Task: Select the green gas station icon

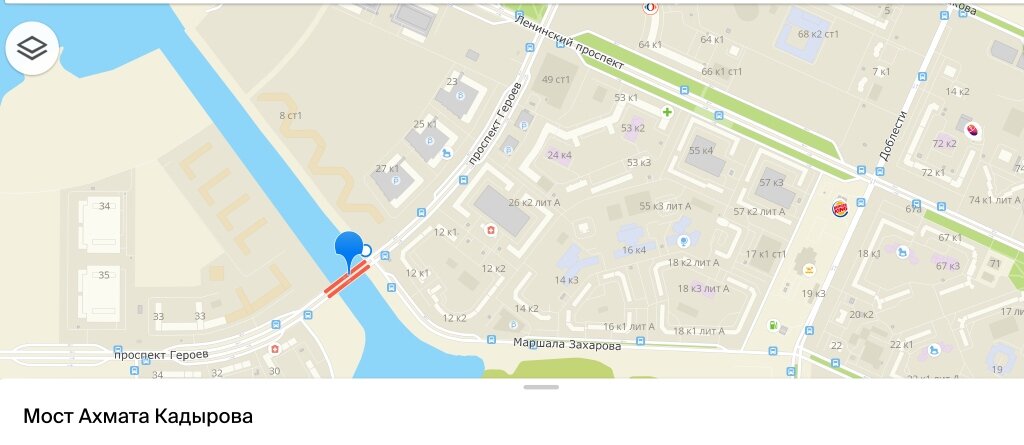Action: tap(773, 325)
